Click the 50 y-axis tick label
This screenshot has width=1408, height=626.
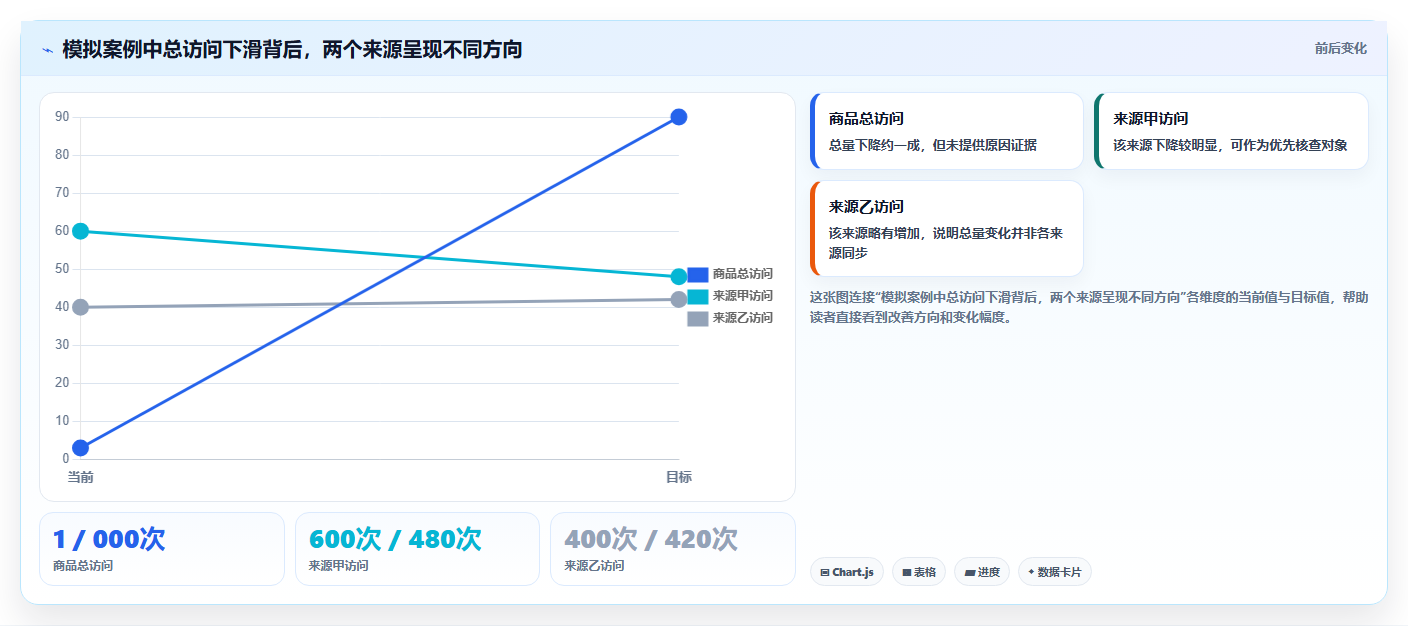62,269
